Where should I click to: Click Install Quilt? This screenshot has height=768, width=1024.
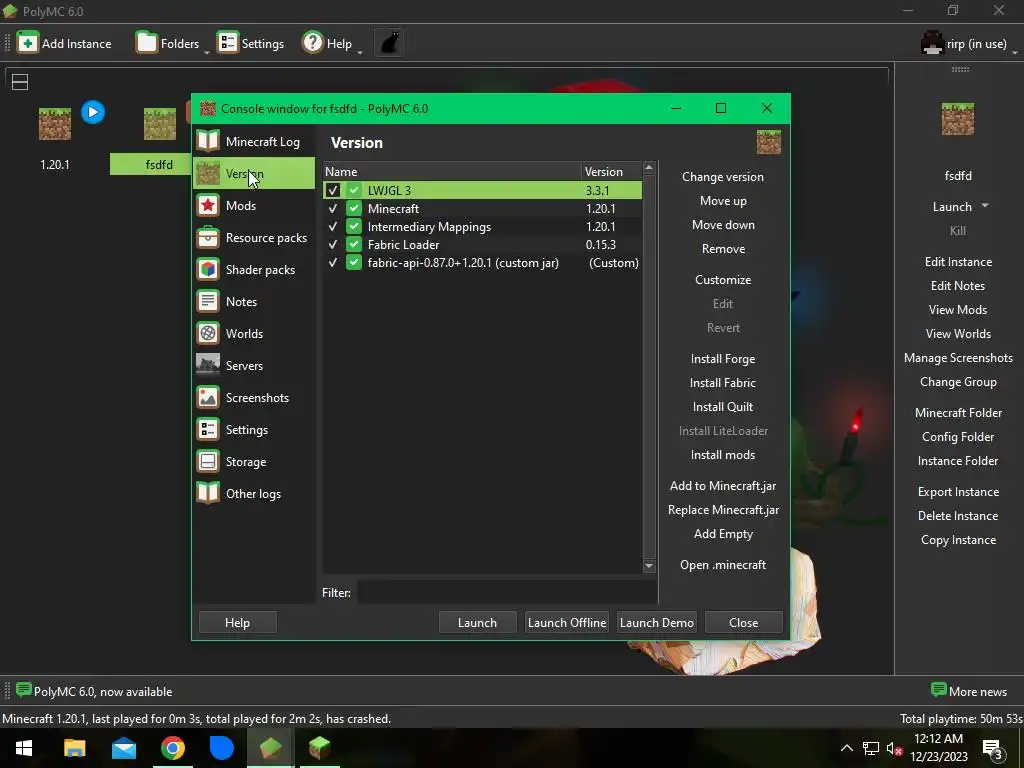[722, 407]
